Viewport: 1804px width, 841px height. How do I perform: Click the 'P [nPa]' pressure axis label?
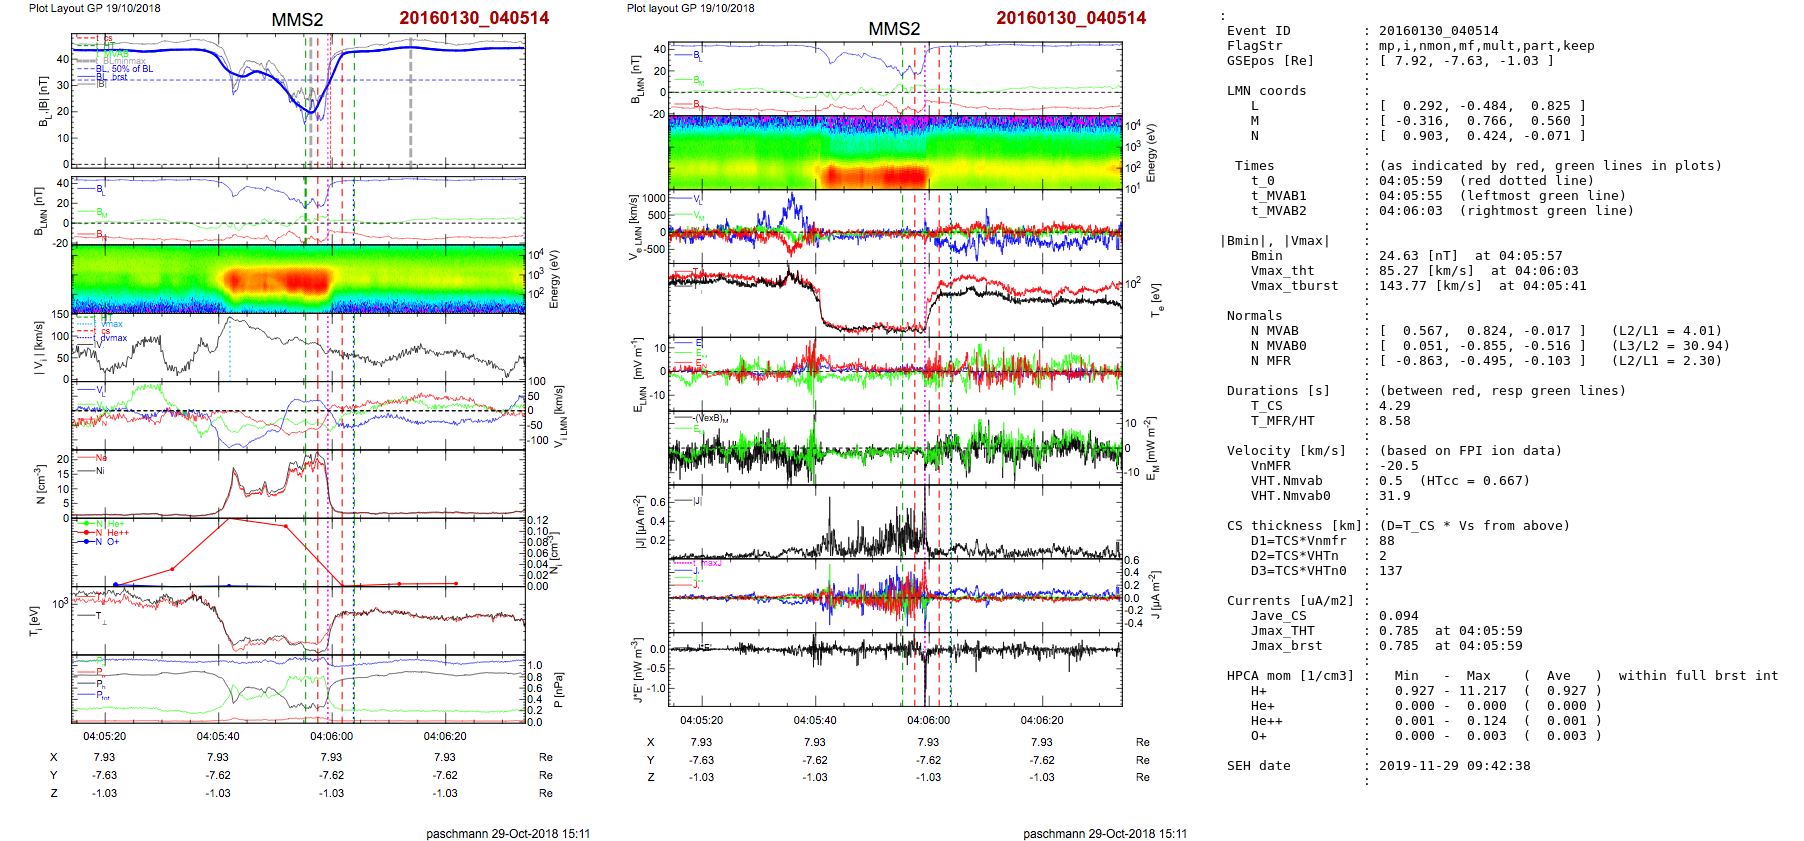pyautogui.click(x=558, y=690)
